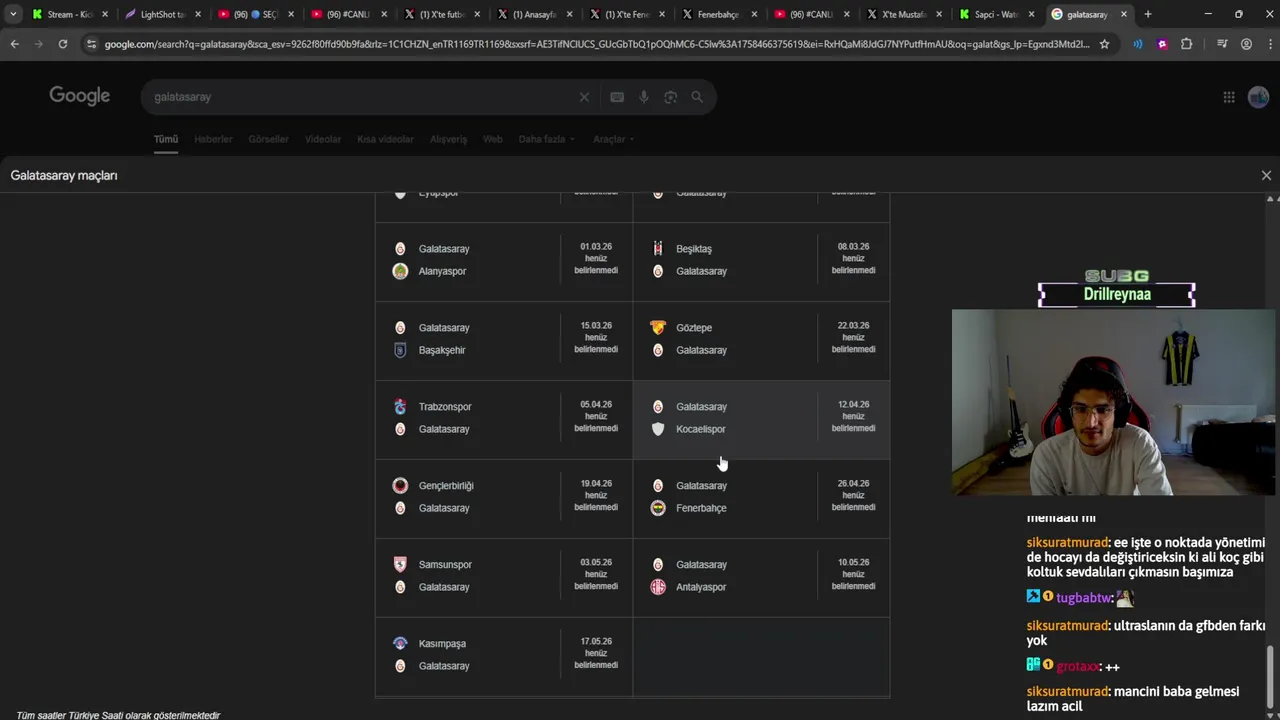Switch to the Alışveriş tab
The image size is (1280, 720).
448,139
